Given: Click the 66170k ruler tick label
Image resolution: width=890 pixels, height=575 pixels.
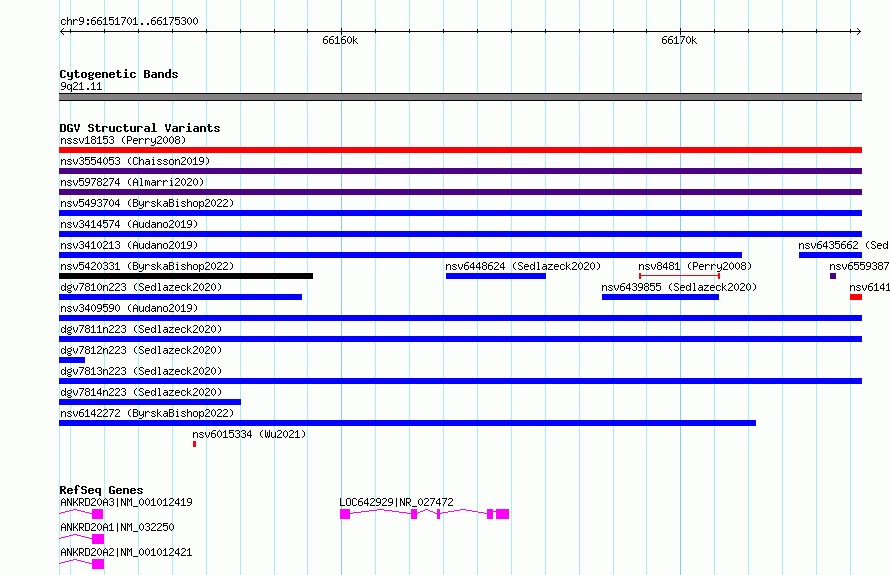Looking at the screenshot, I should click(679, 40).
